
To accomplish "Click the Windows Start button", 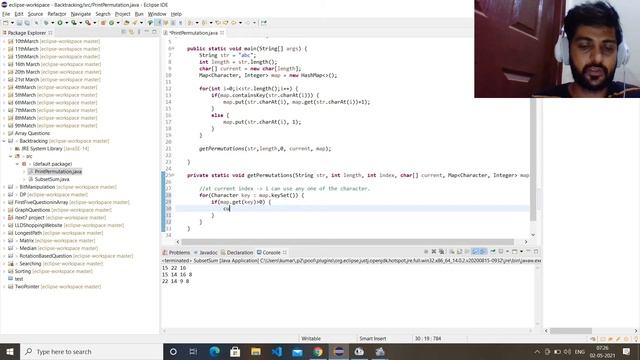I will point(10,351).
